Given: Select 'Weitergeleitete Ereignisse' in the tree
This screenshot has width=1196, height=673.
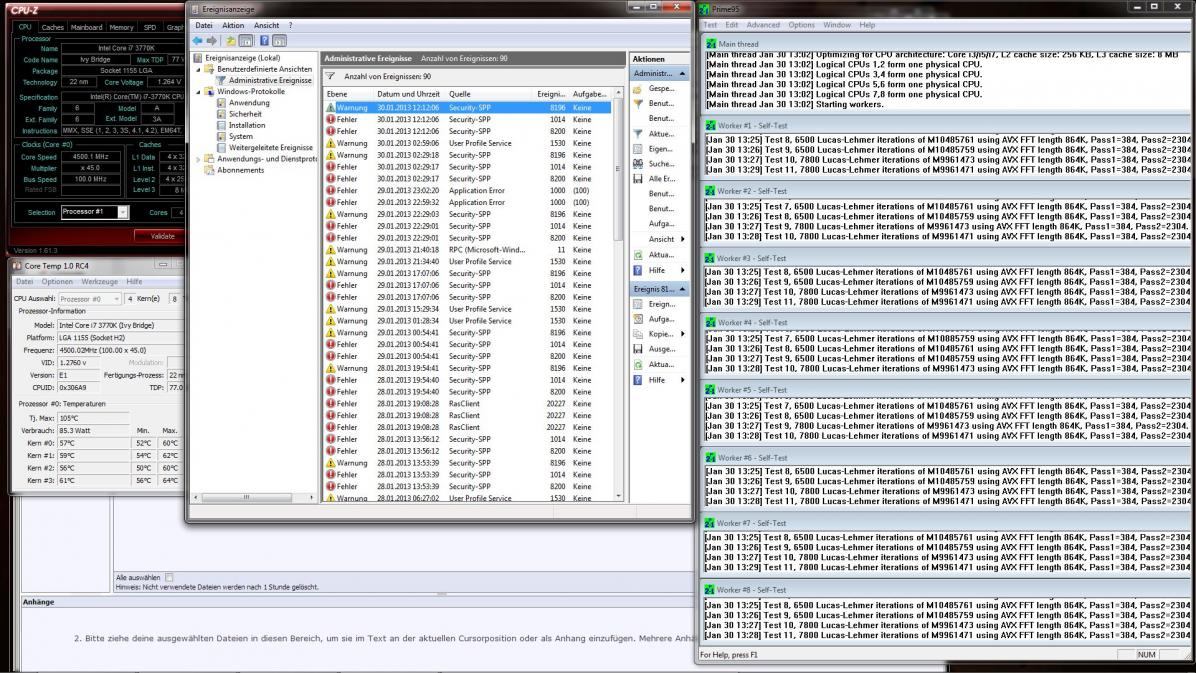Looking at the screenshot, I should pyautogui.click(x=271, y=147).
